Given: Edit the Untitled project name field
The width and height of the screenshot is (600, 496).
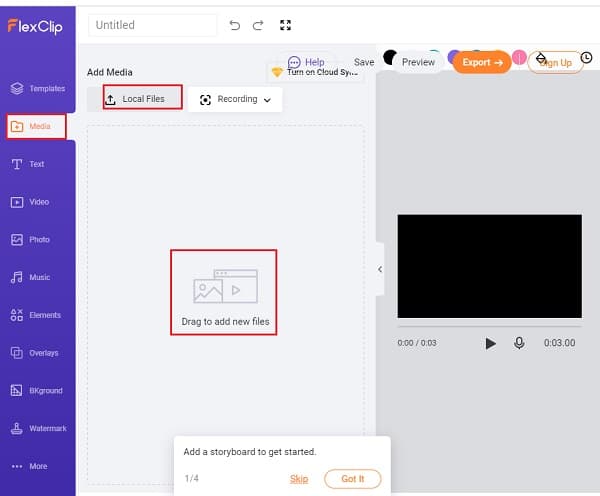Looking at the screenshot, I should [152, 25].
